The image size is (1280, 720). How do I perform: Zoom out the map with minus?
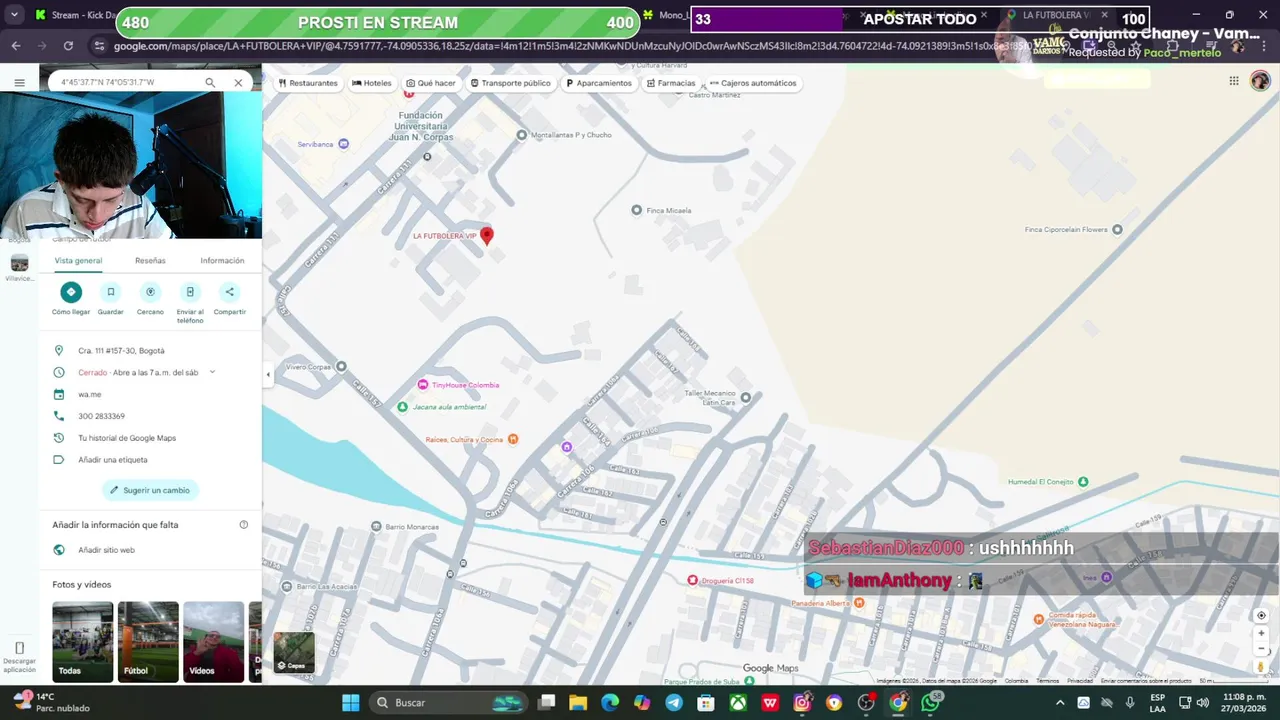1261,649
